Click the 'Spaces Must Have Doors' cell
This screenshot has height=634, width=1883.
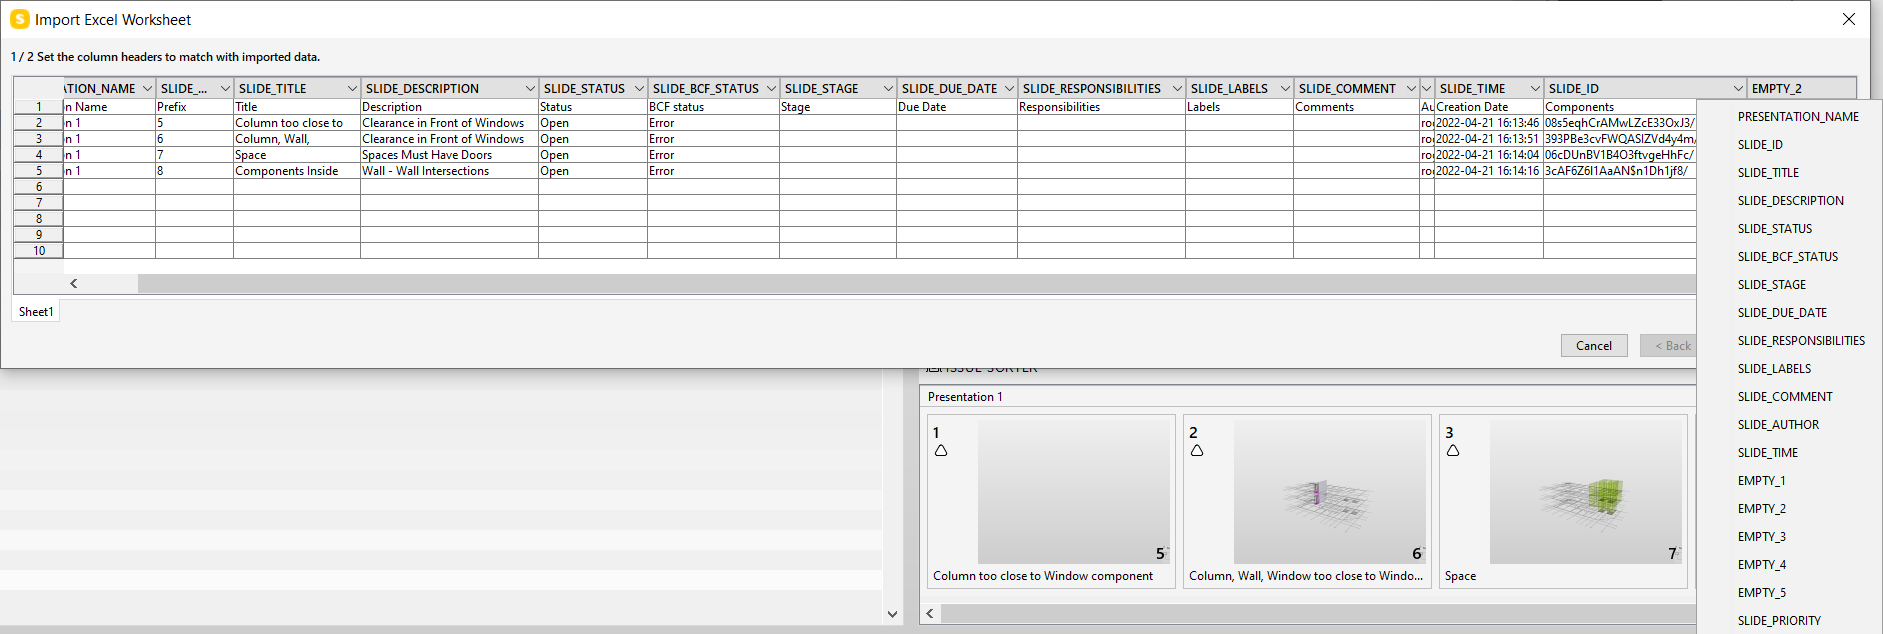(449, 155)
